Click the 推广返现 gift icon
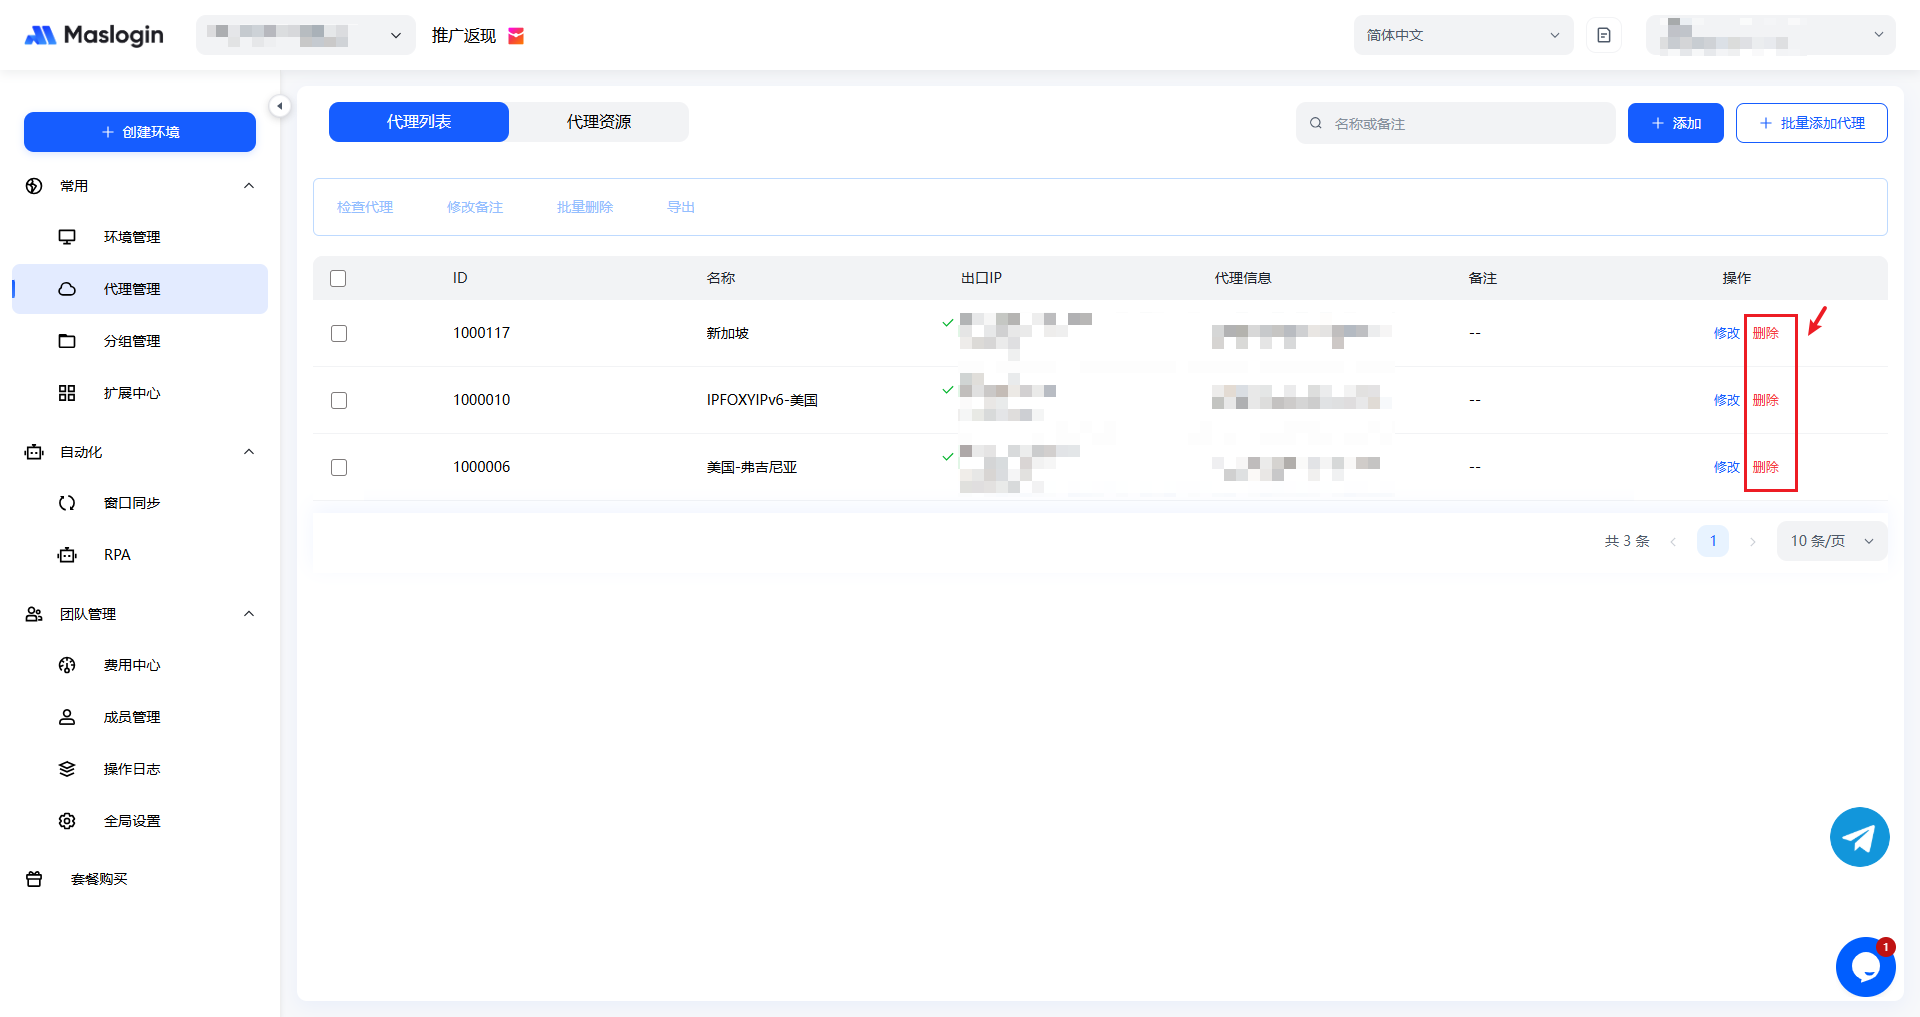Viewport: 1920px width, 1017px height. pos(516,36)
